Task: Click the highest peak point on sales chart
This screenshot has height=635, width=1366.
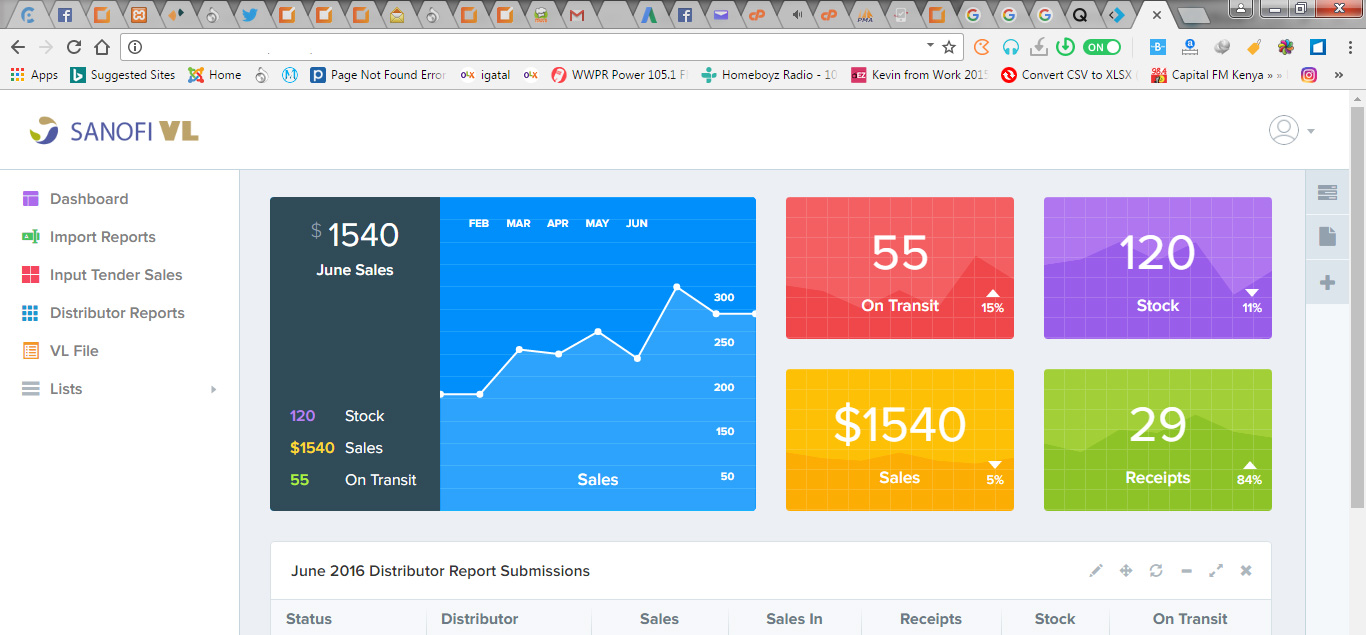Action: tap(677, 287)
